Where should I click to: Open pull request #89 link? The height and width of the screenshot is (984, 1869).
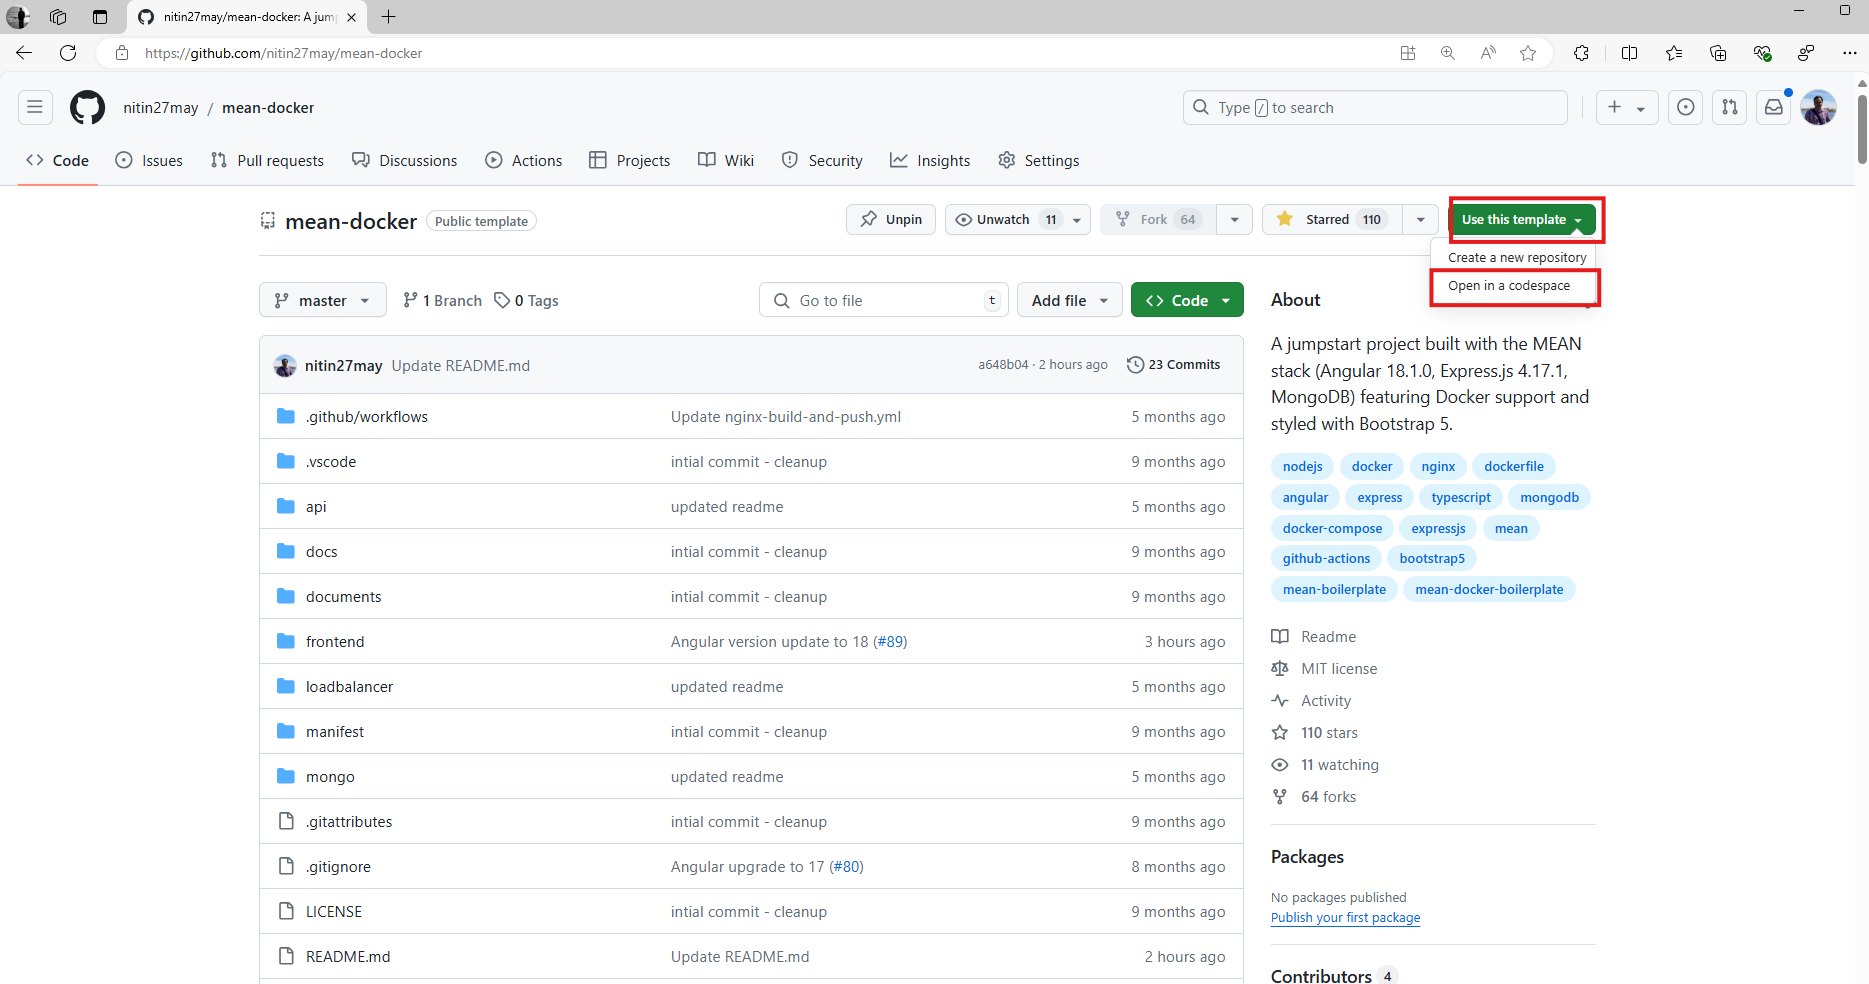(890, 642)
